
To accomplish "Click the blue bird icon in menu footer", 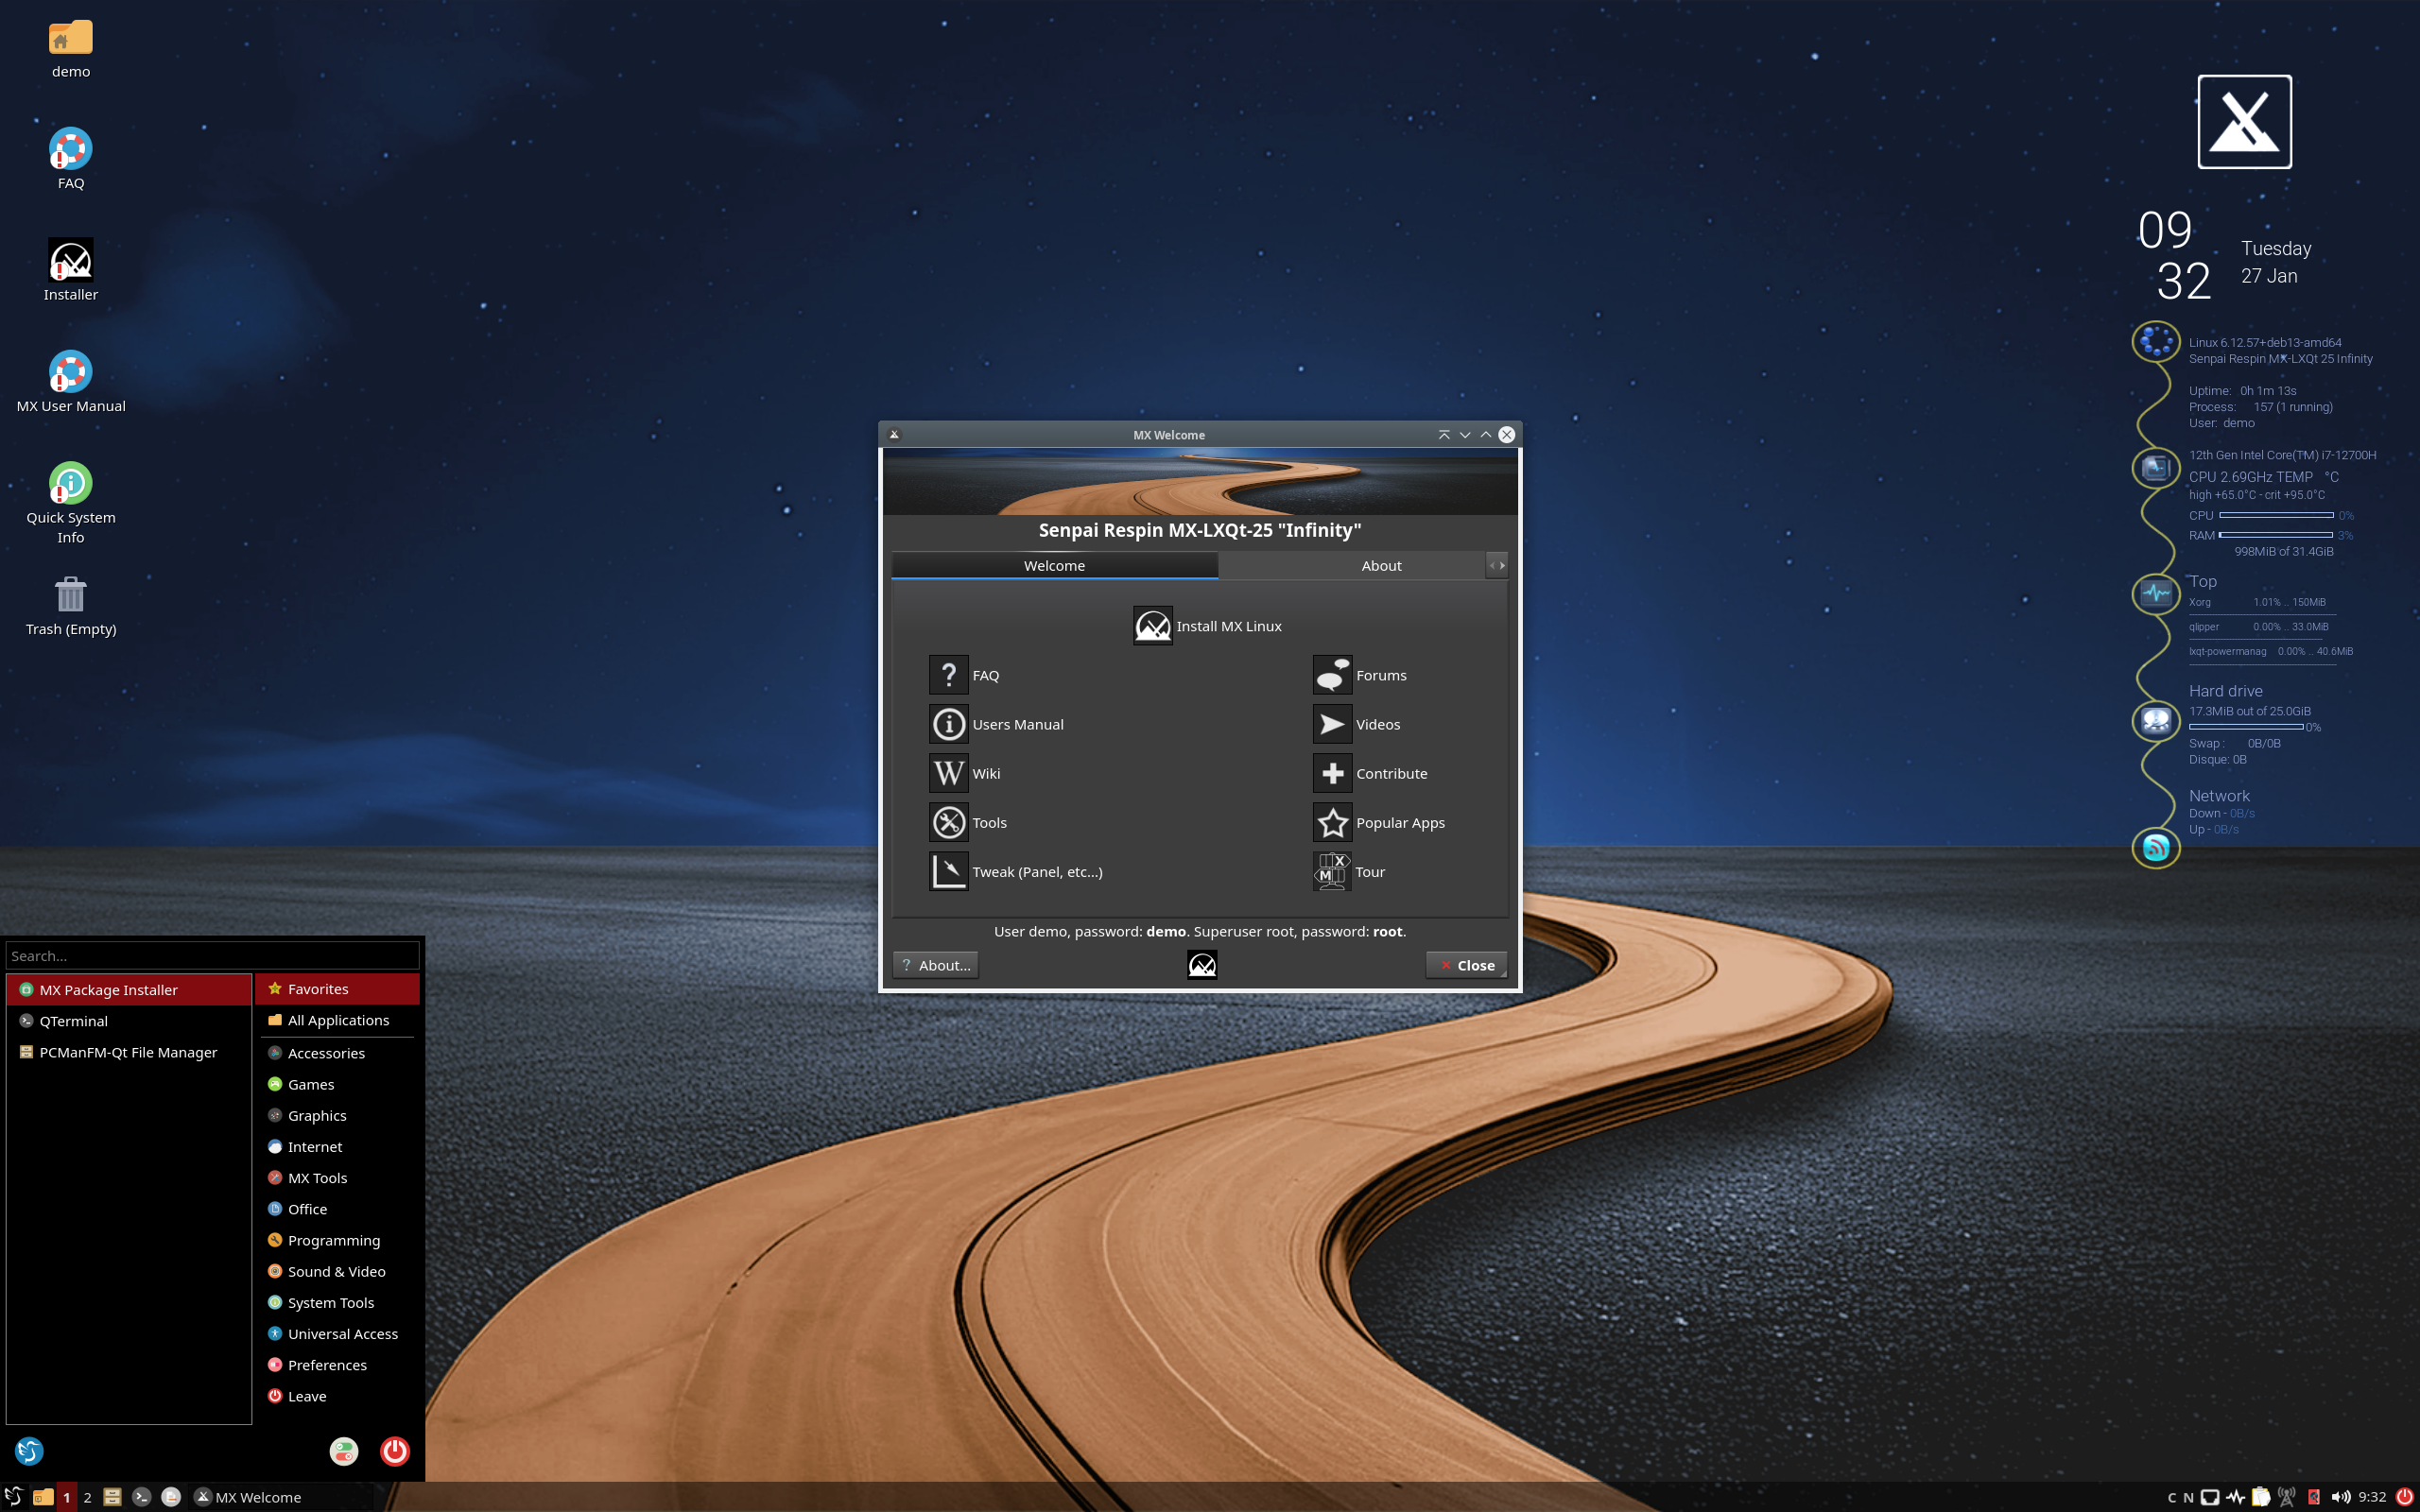I will tap(29, 1451).
